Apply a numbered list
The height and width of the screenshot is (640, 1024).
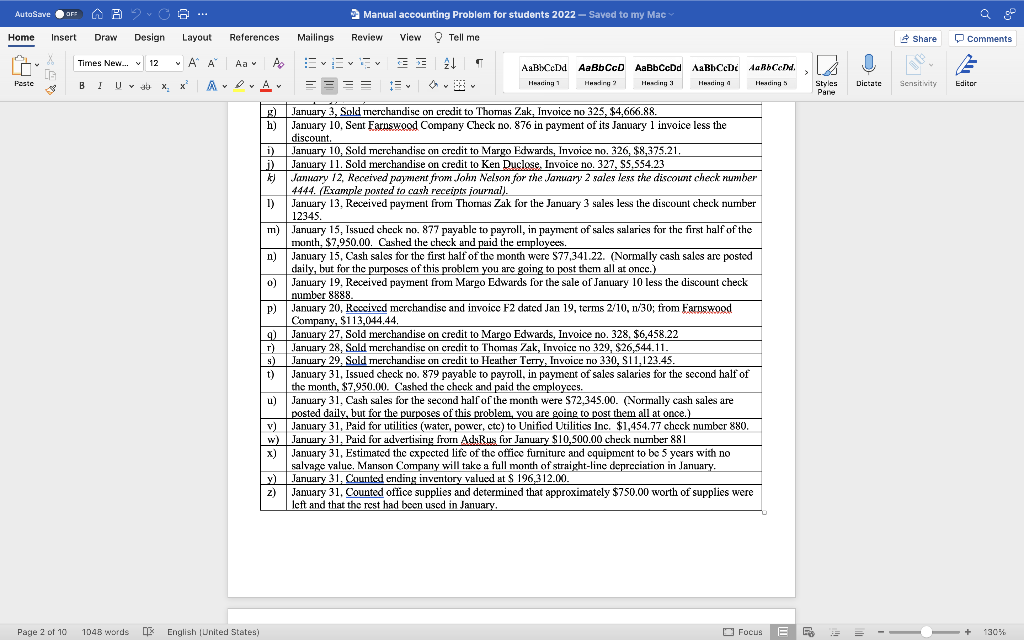point(338,63)
